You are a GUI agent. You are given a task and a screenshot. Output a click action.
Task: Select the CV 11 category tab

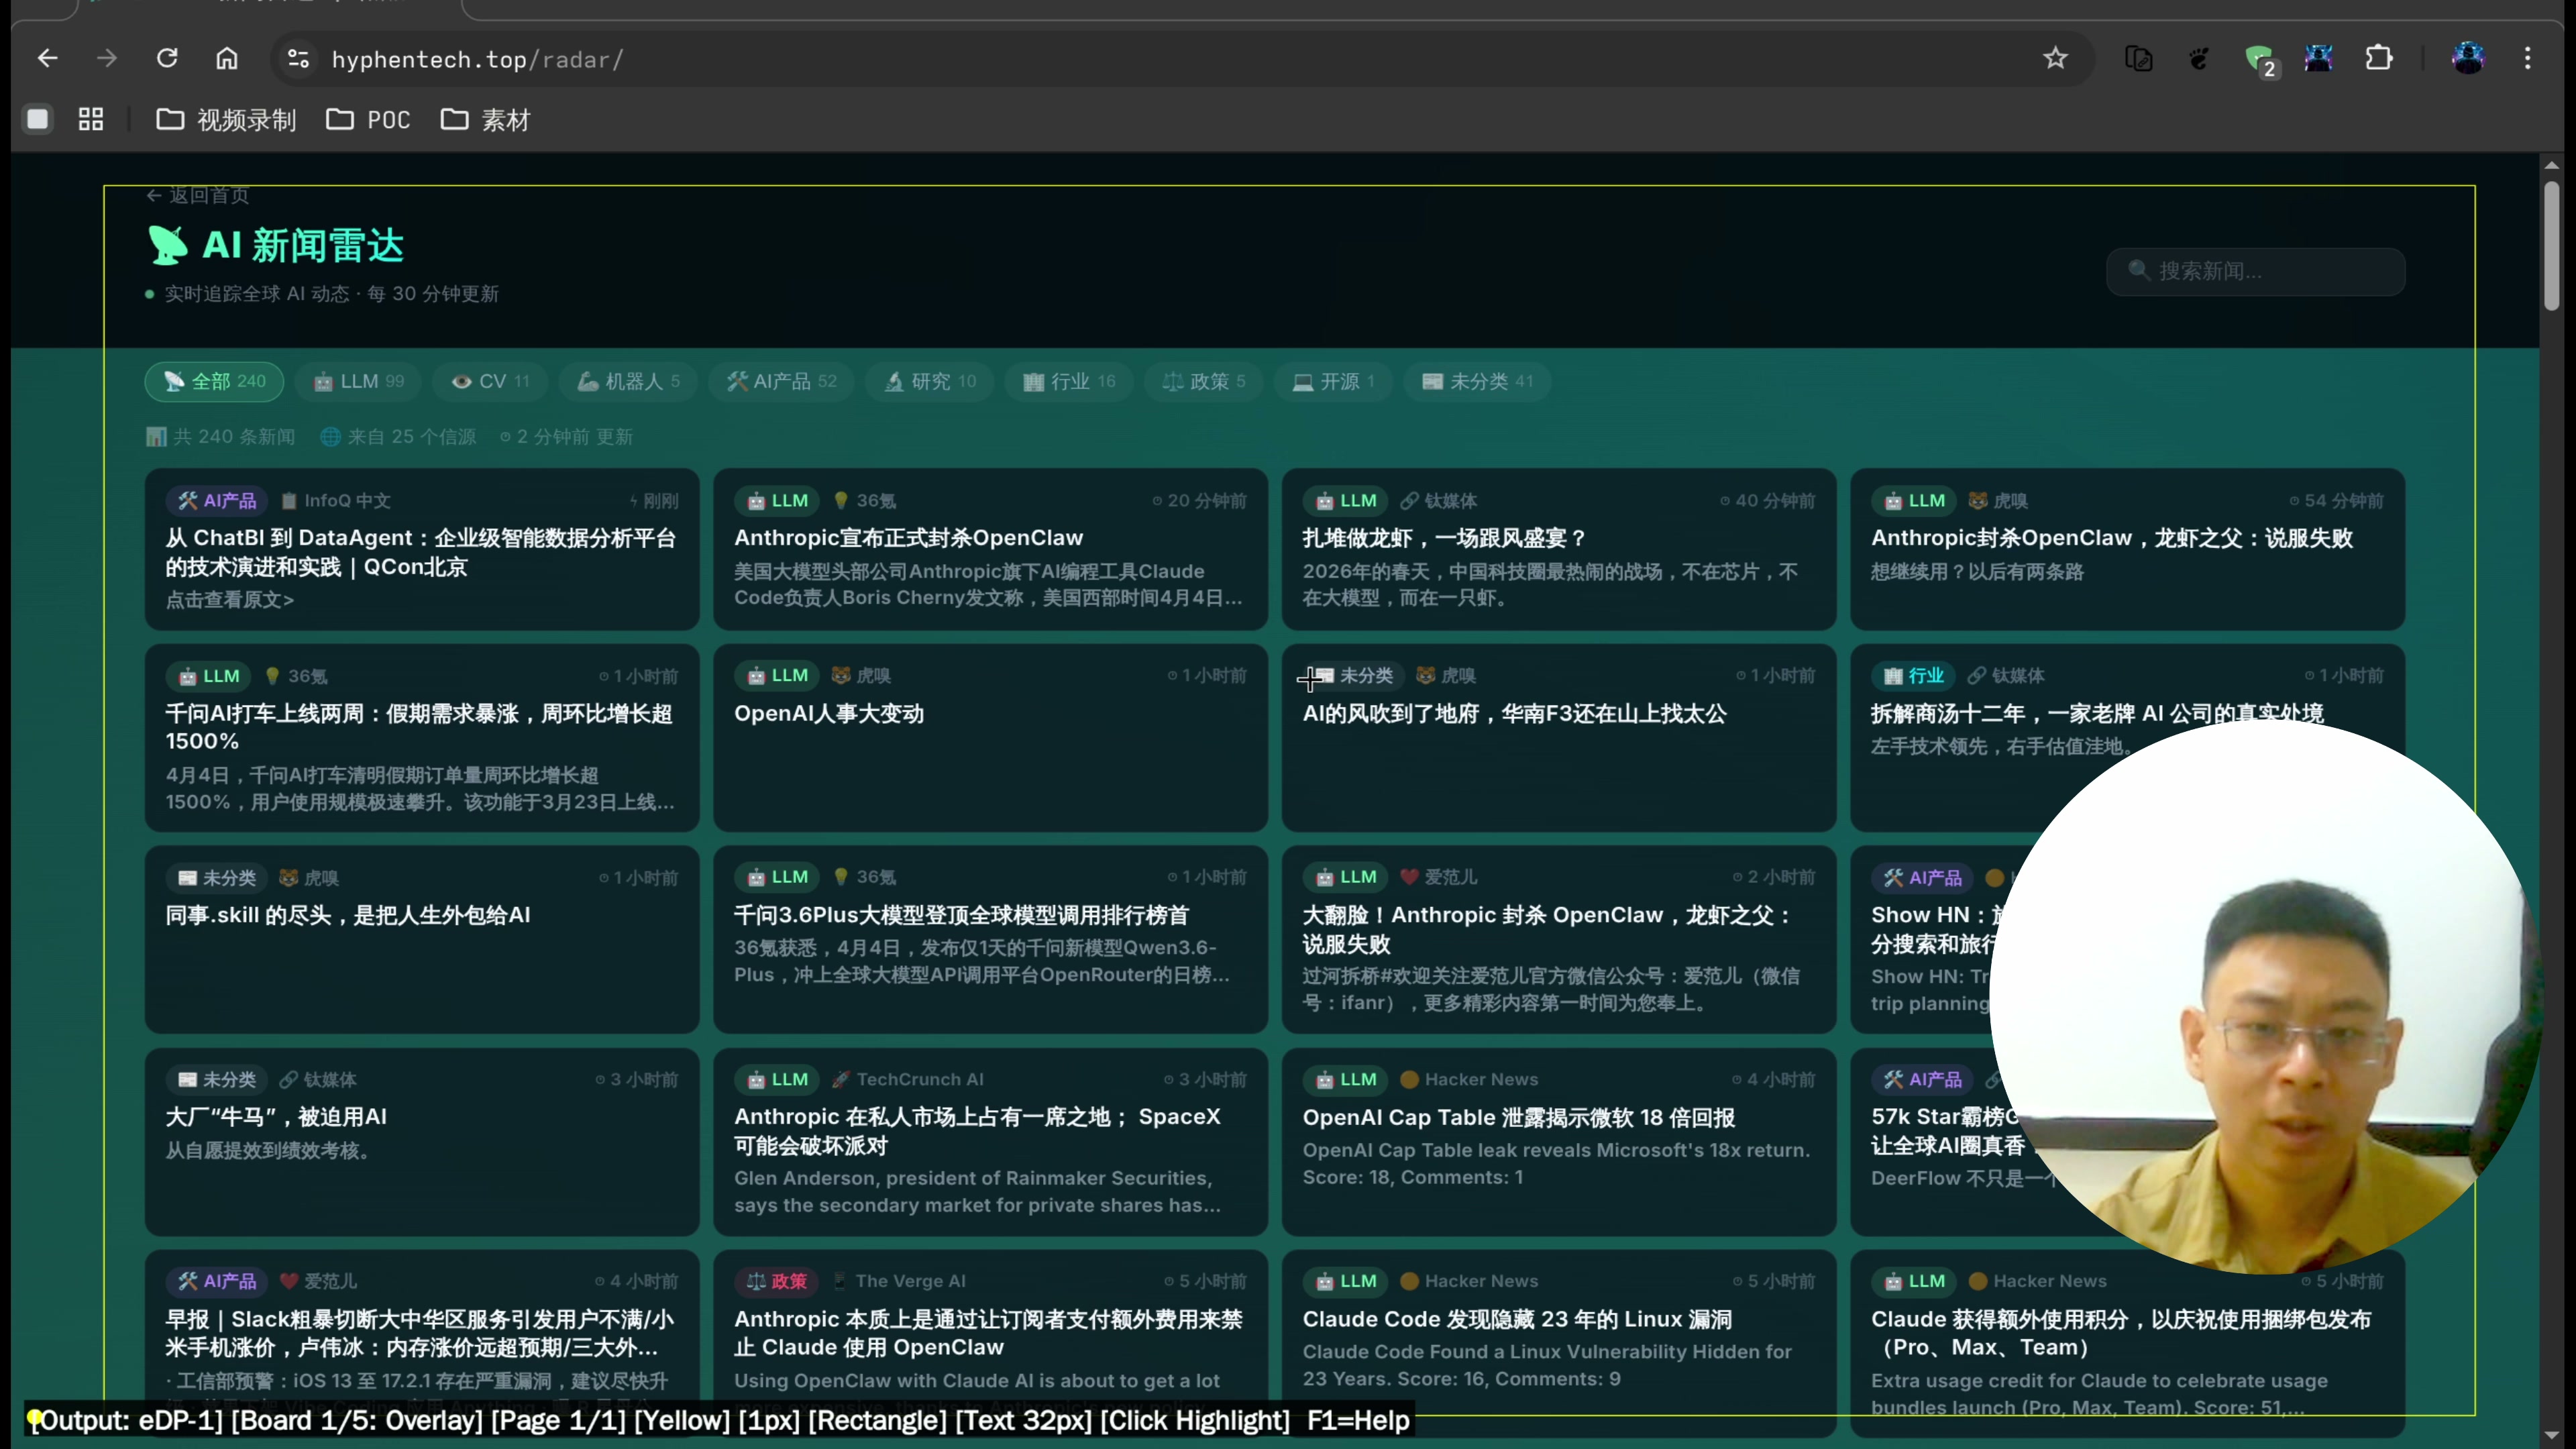[x=490, y=381]
